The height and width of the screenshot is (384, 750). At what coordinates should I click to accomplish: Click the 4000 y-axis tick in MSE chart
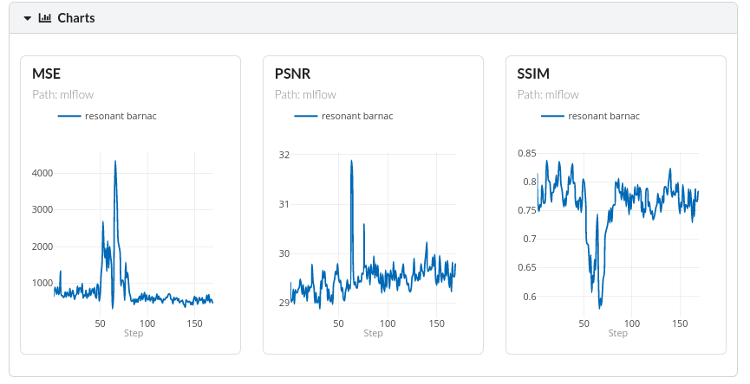42,173
